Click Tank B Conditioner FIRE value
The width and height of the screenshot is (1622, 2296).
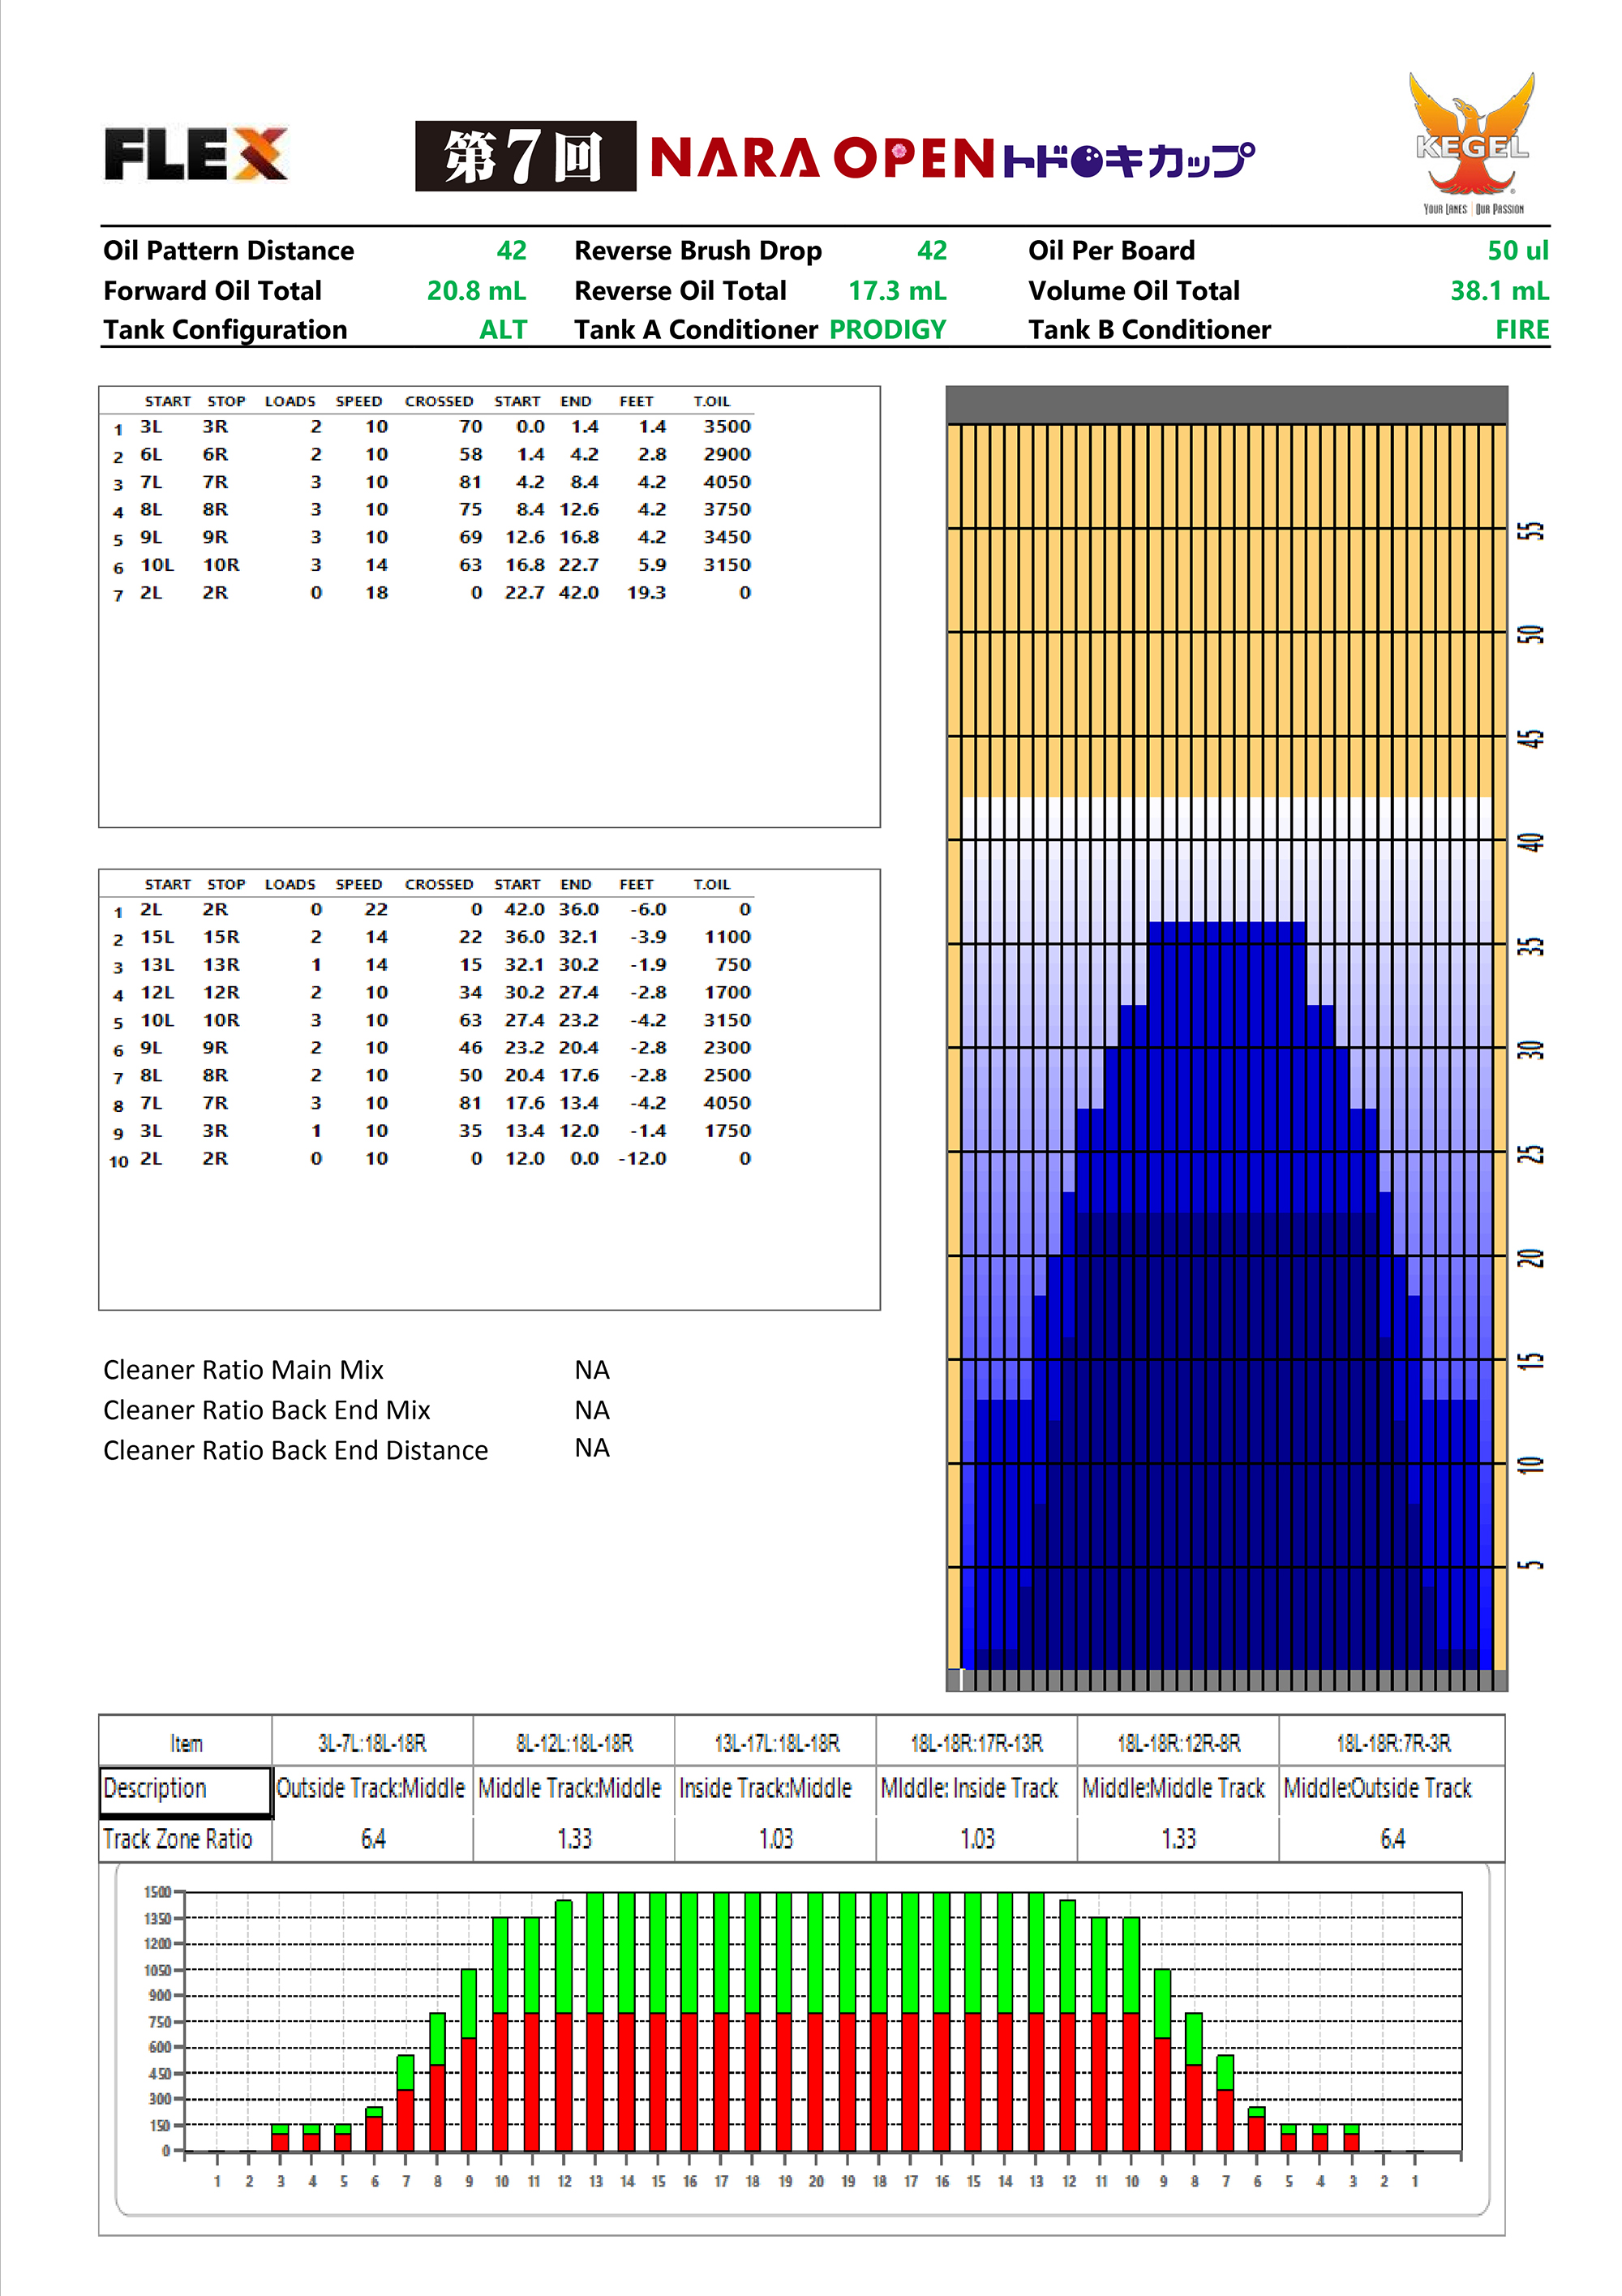[x=1521, y=330]
